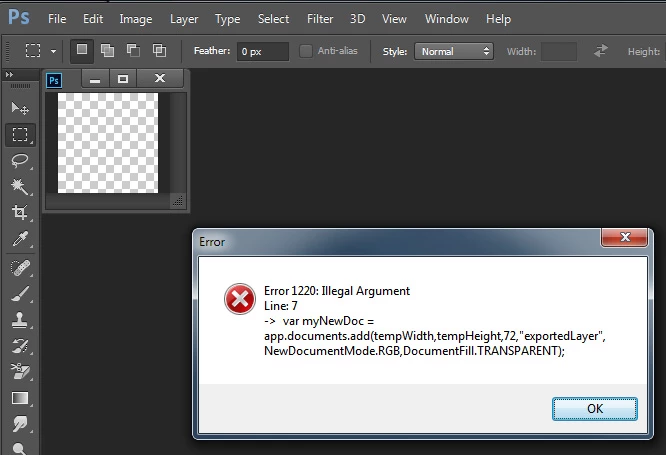Close the floating document window

[x=160, y=79]
